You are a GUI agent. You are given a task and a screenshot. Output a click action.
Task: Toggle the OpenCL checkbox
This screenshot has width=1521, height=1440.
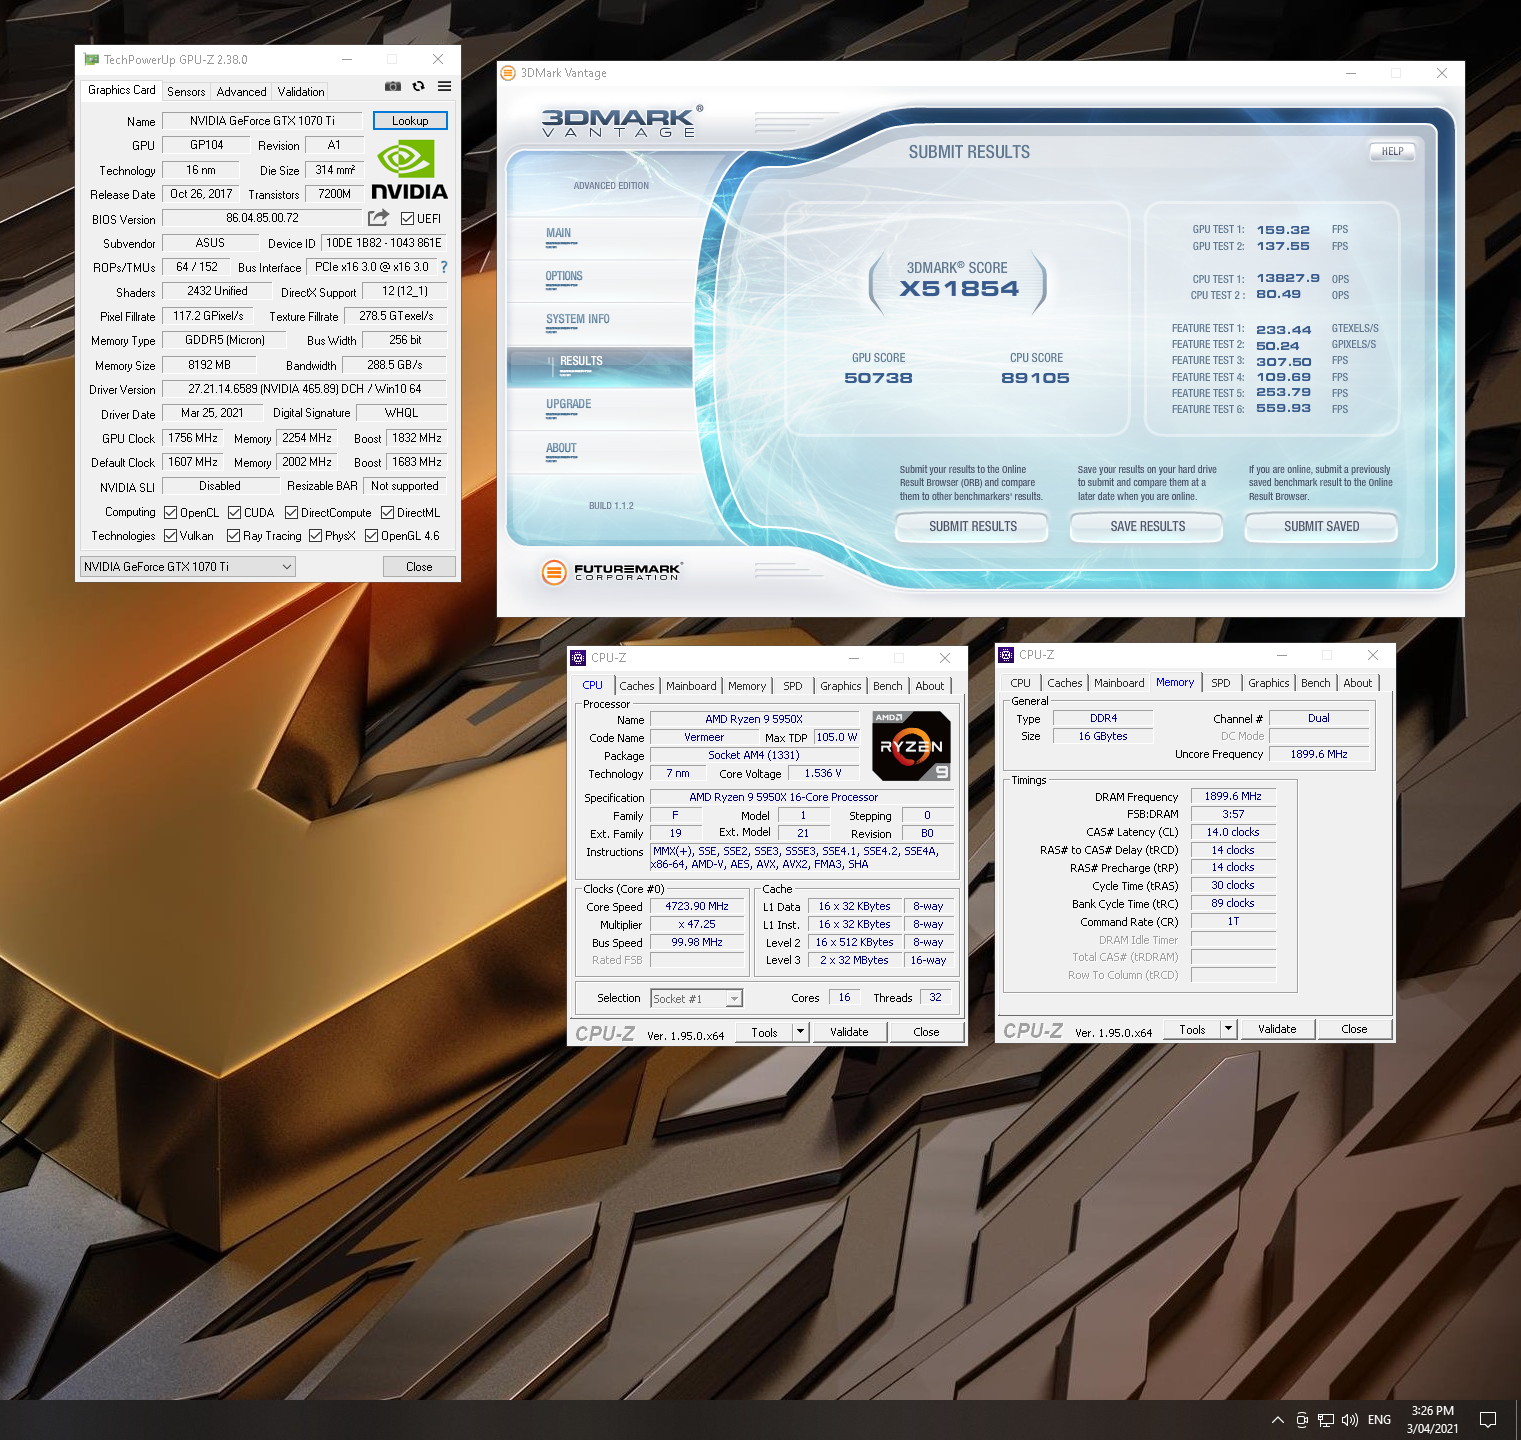point(170,513)
